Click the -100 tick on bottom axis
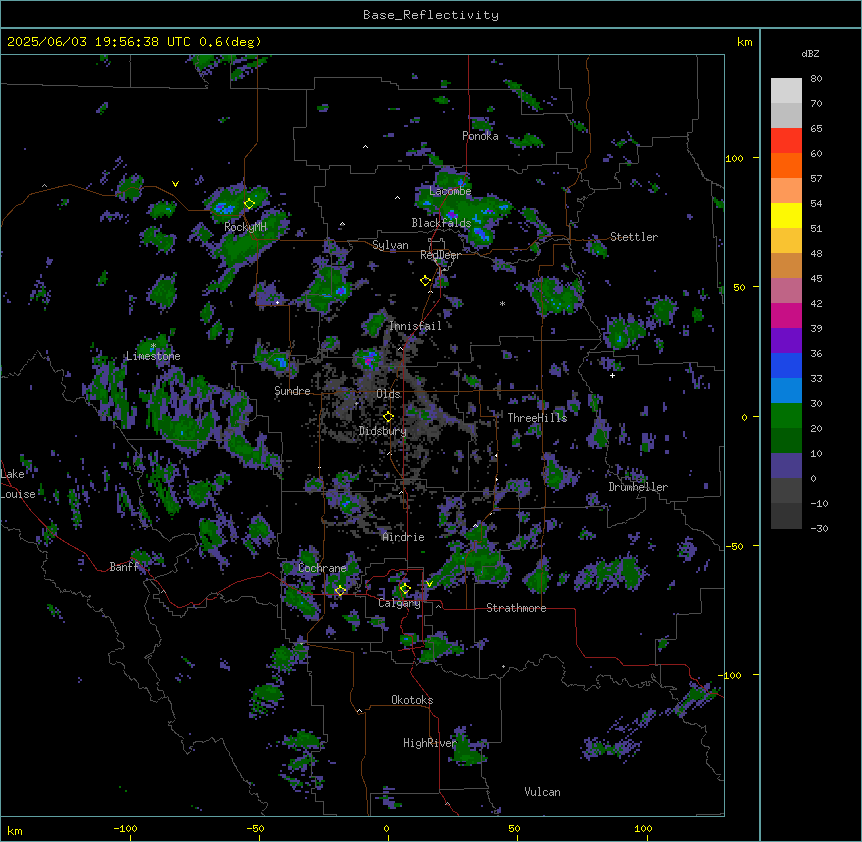This screenshot has height=842, width=862. [126, 829]
